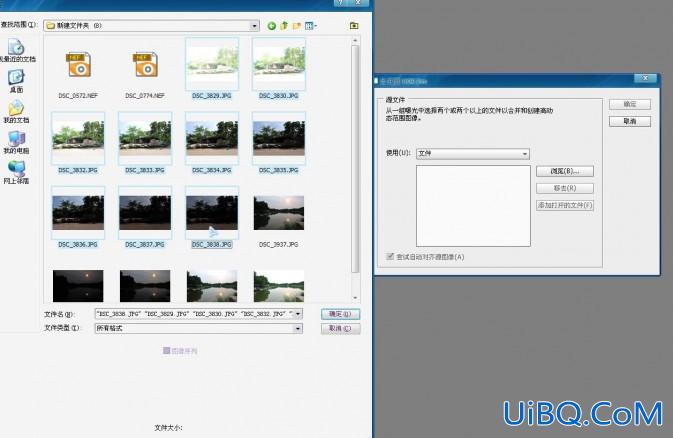The width and height of the screenshot is (673, 438).
Task: Select thumbnail DSC_3830.JPG
Action: coord(279,64)
